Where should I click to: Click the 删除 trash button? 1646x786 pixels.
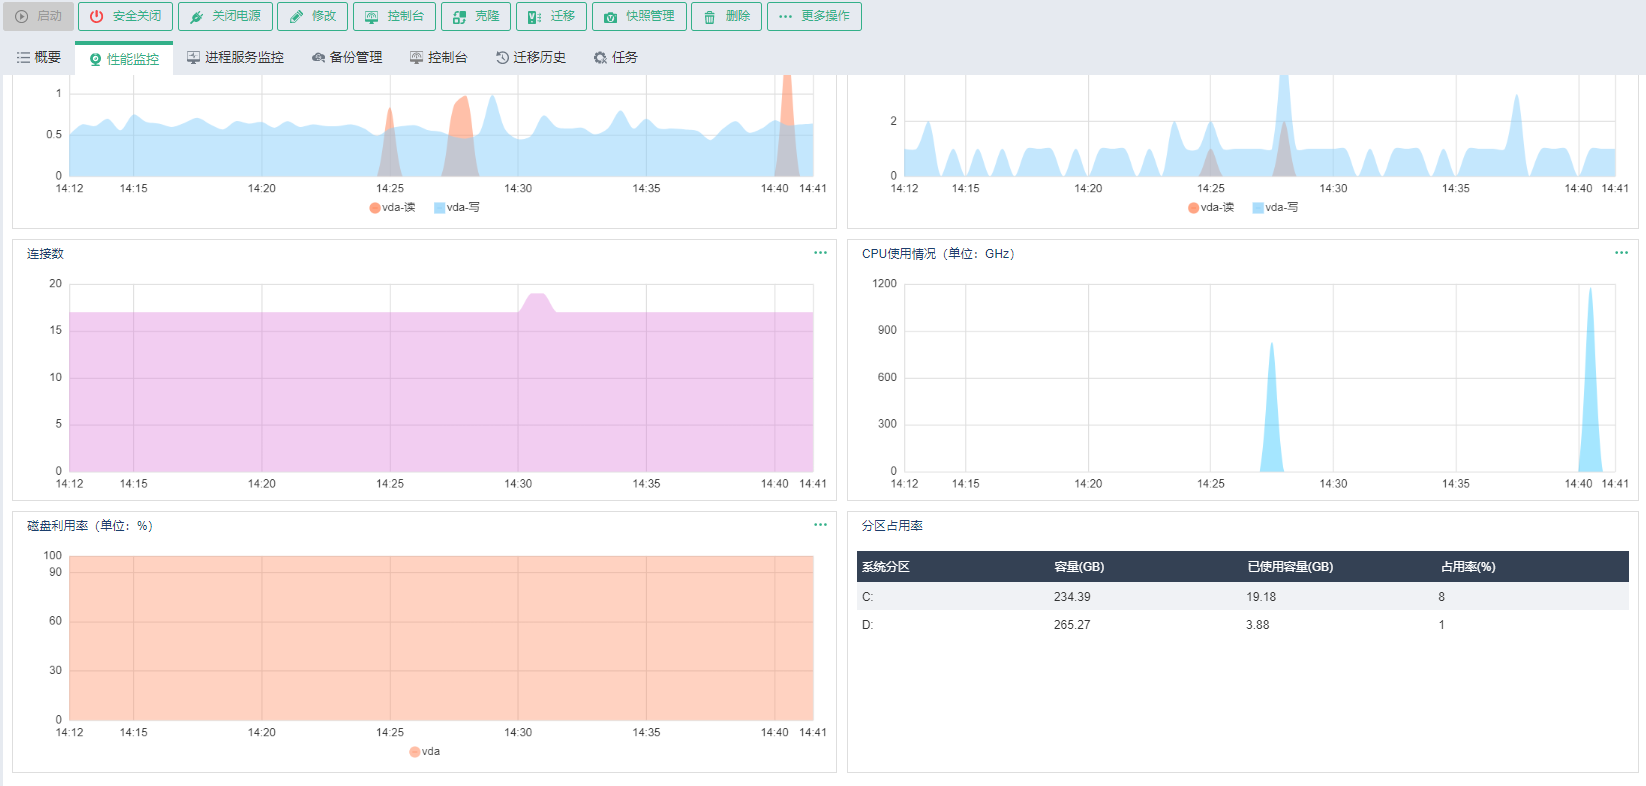tap(727, 17)
